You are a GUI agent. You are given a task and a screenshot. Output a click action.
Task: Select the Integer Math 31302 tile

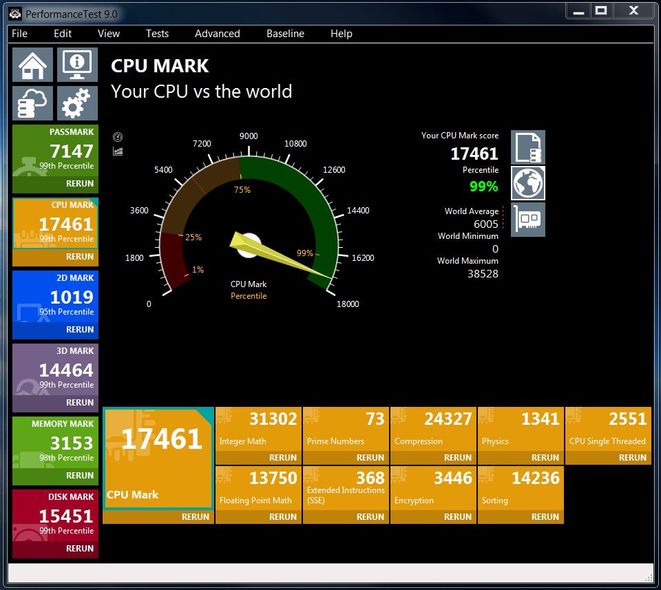[258, 429]
